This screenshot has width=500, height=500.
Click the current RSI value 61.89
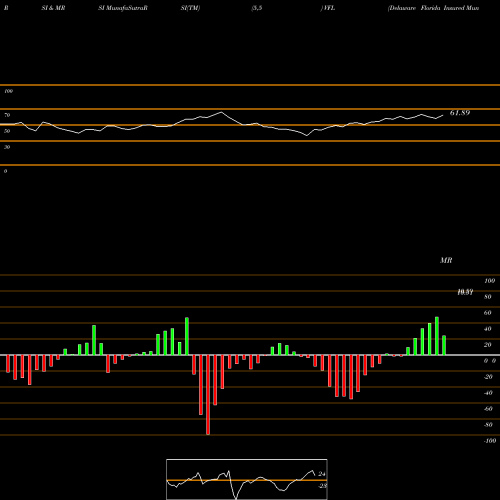[460, 113]
